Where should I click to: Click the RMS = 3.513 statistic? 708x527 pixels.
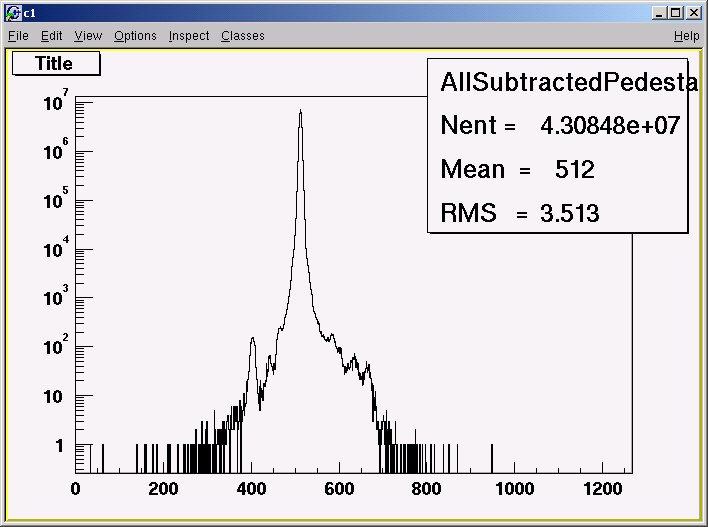click(520, 213)
